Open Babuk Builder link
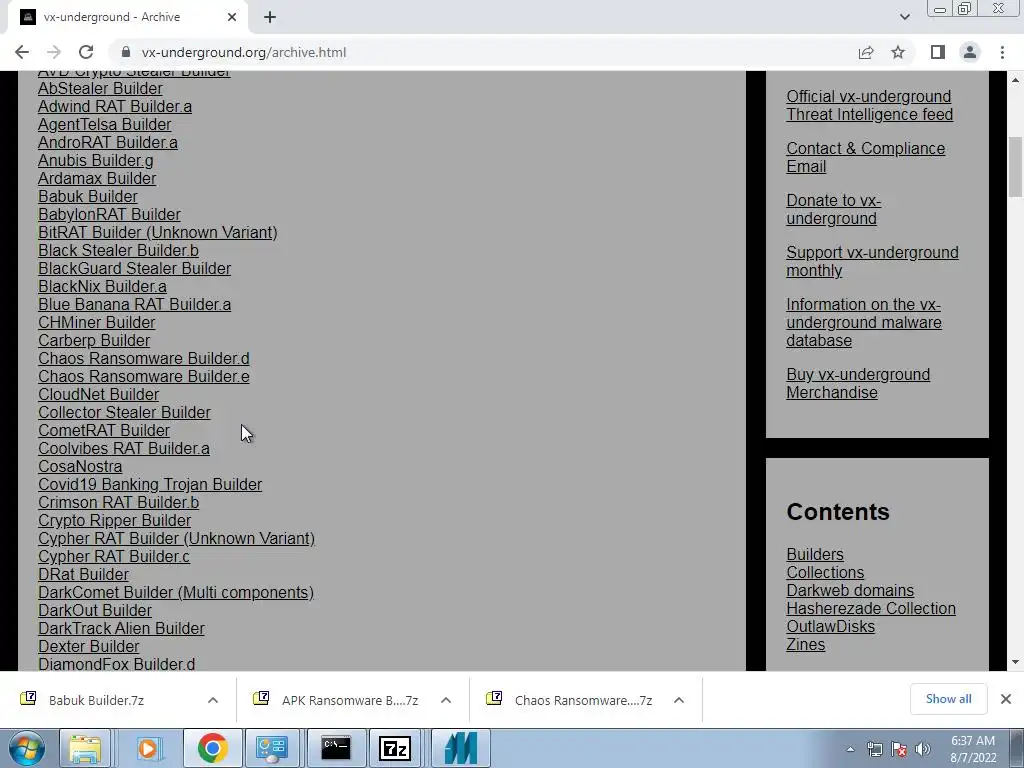 (x=88, y=197)
